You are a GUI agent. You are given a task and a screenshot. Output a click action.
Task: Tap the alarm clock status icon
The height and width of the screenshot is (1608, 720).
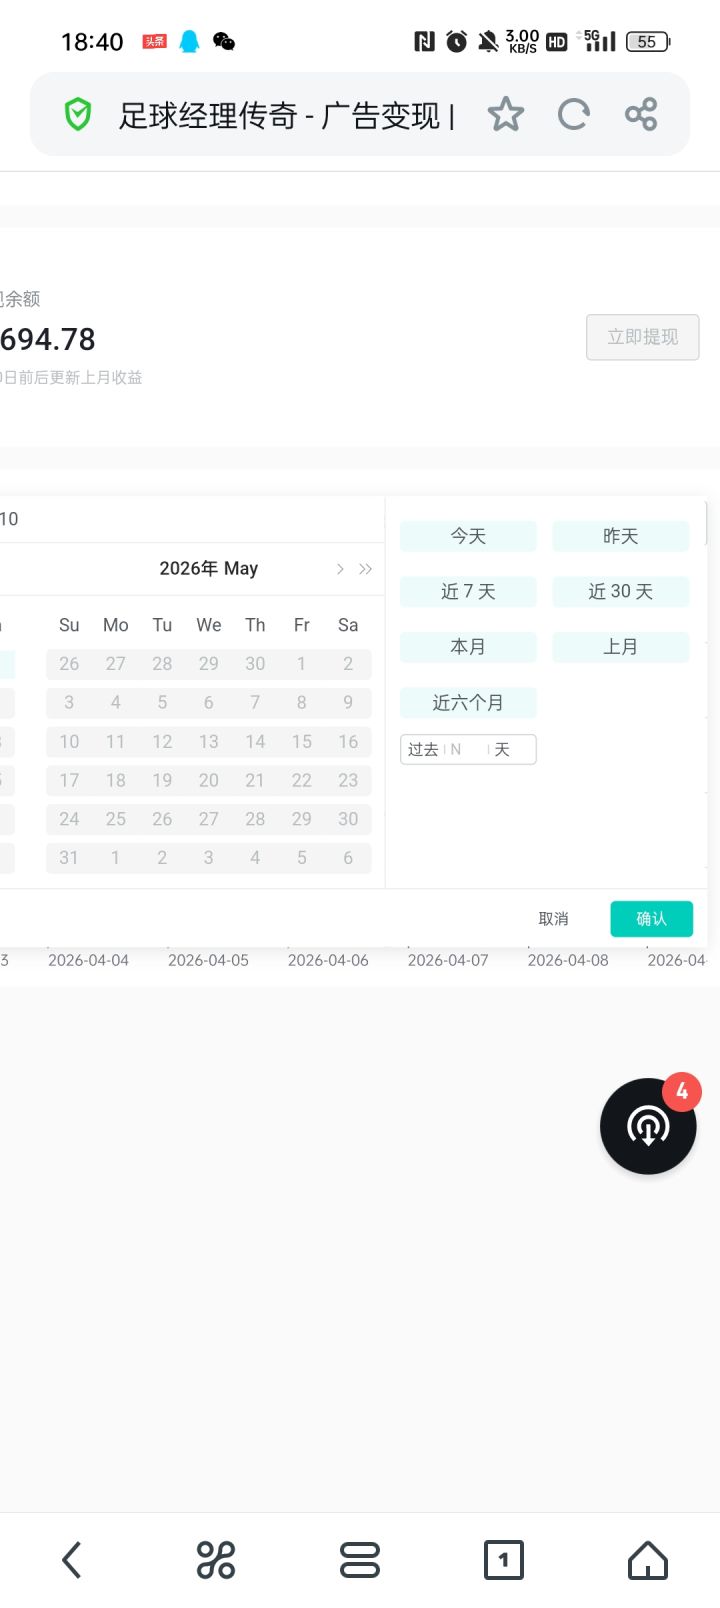[x=456, y=41]
